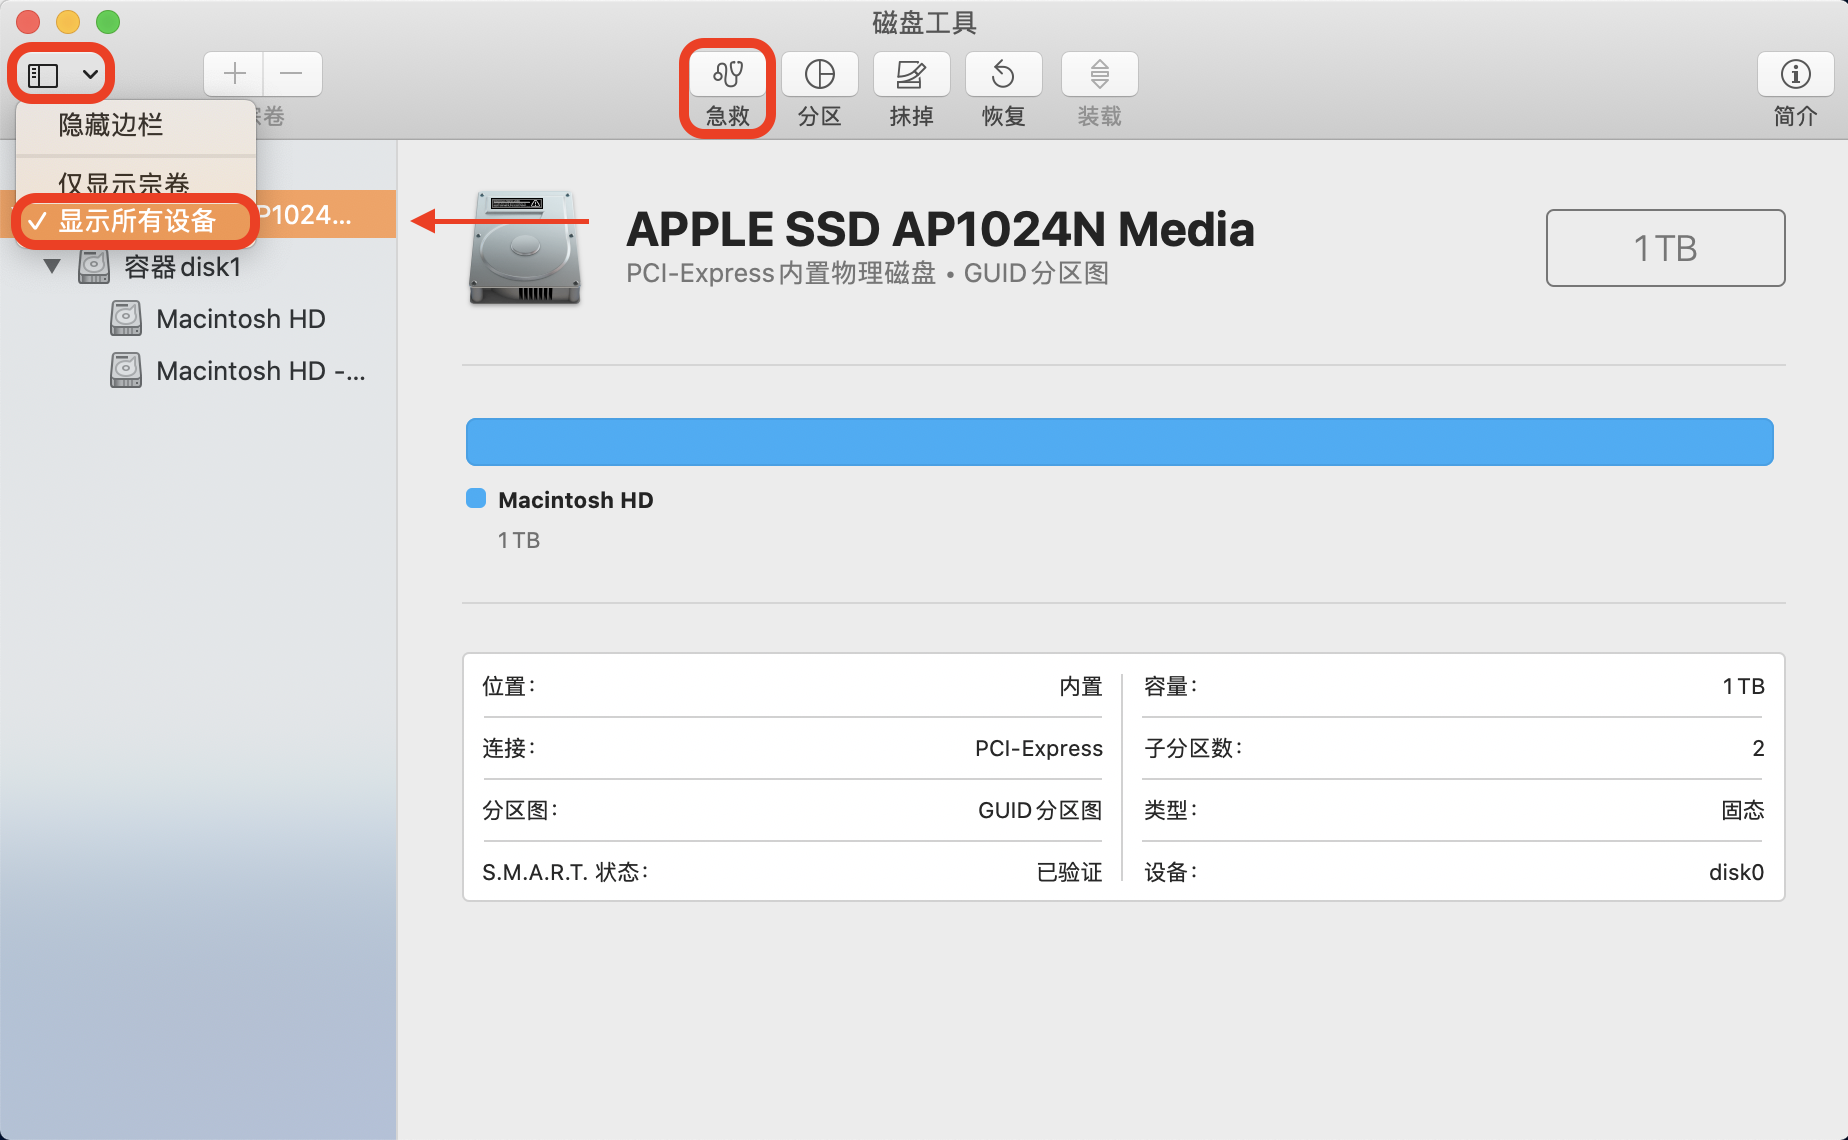Select Macintosh HD volume in sidebar
The width and height of the screenshot is (1848, 1140).
tap(240, 319)
